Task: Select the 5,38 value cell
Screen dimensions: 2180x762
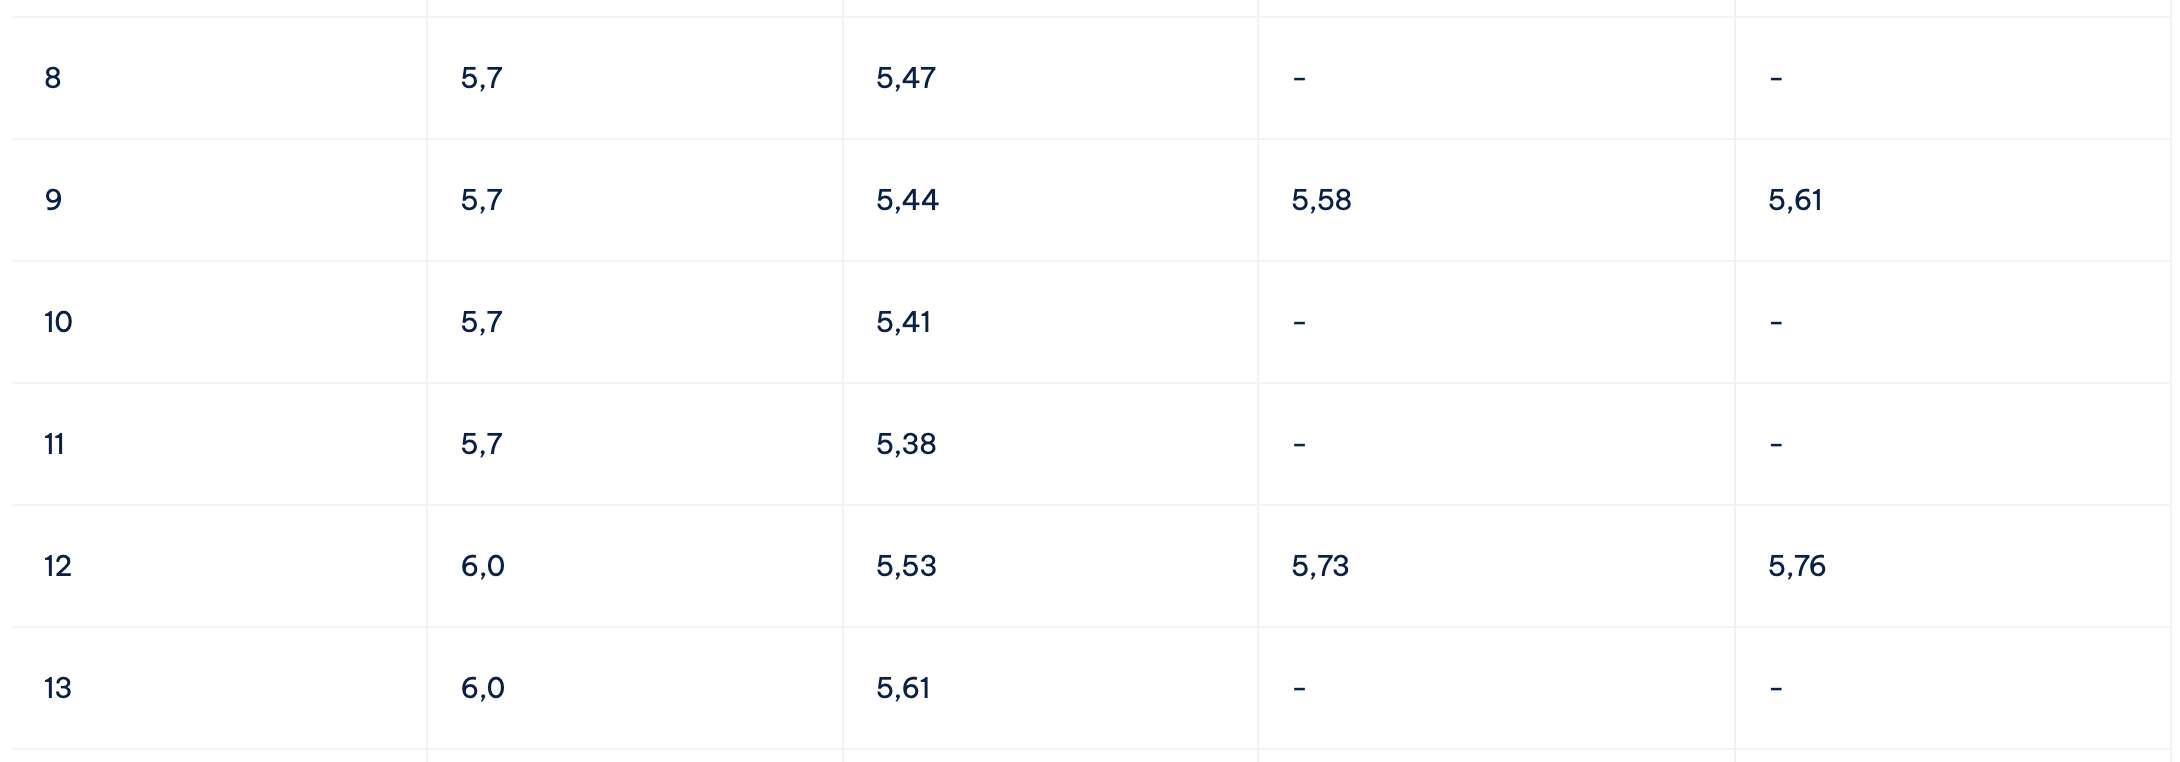Action: point(1050,444)
